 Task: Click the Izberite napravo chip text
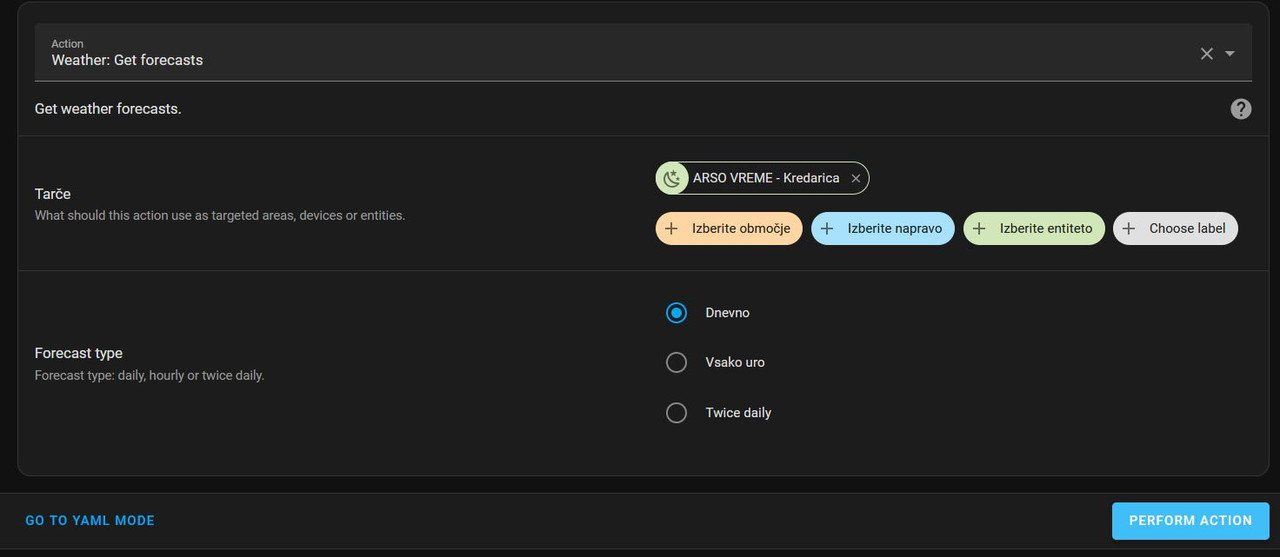(895, 228)
